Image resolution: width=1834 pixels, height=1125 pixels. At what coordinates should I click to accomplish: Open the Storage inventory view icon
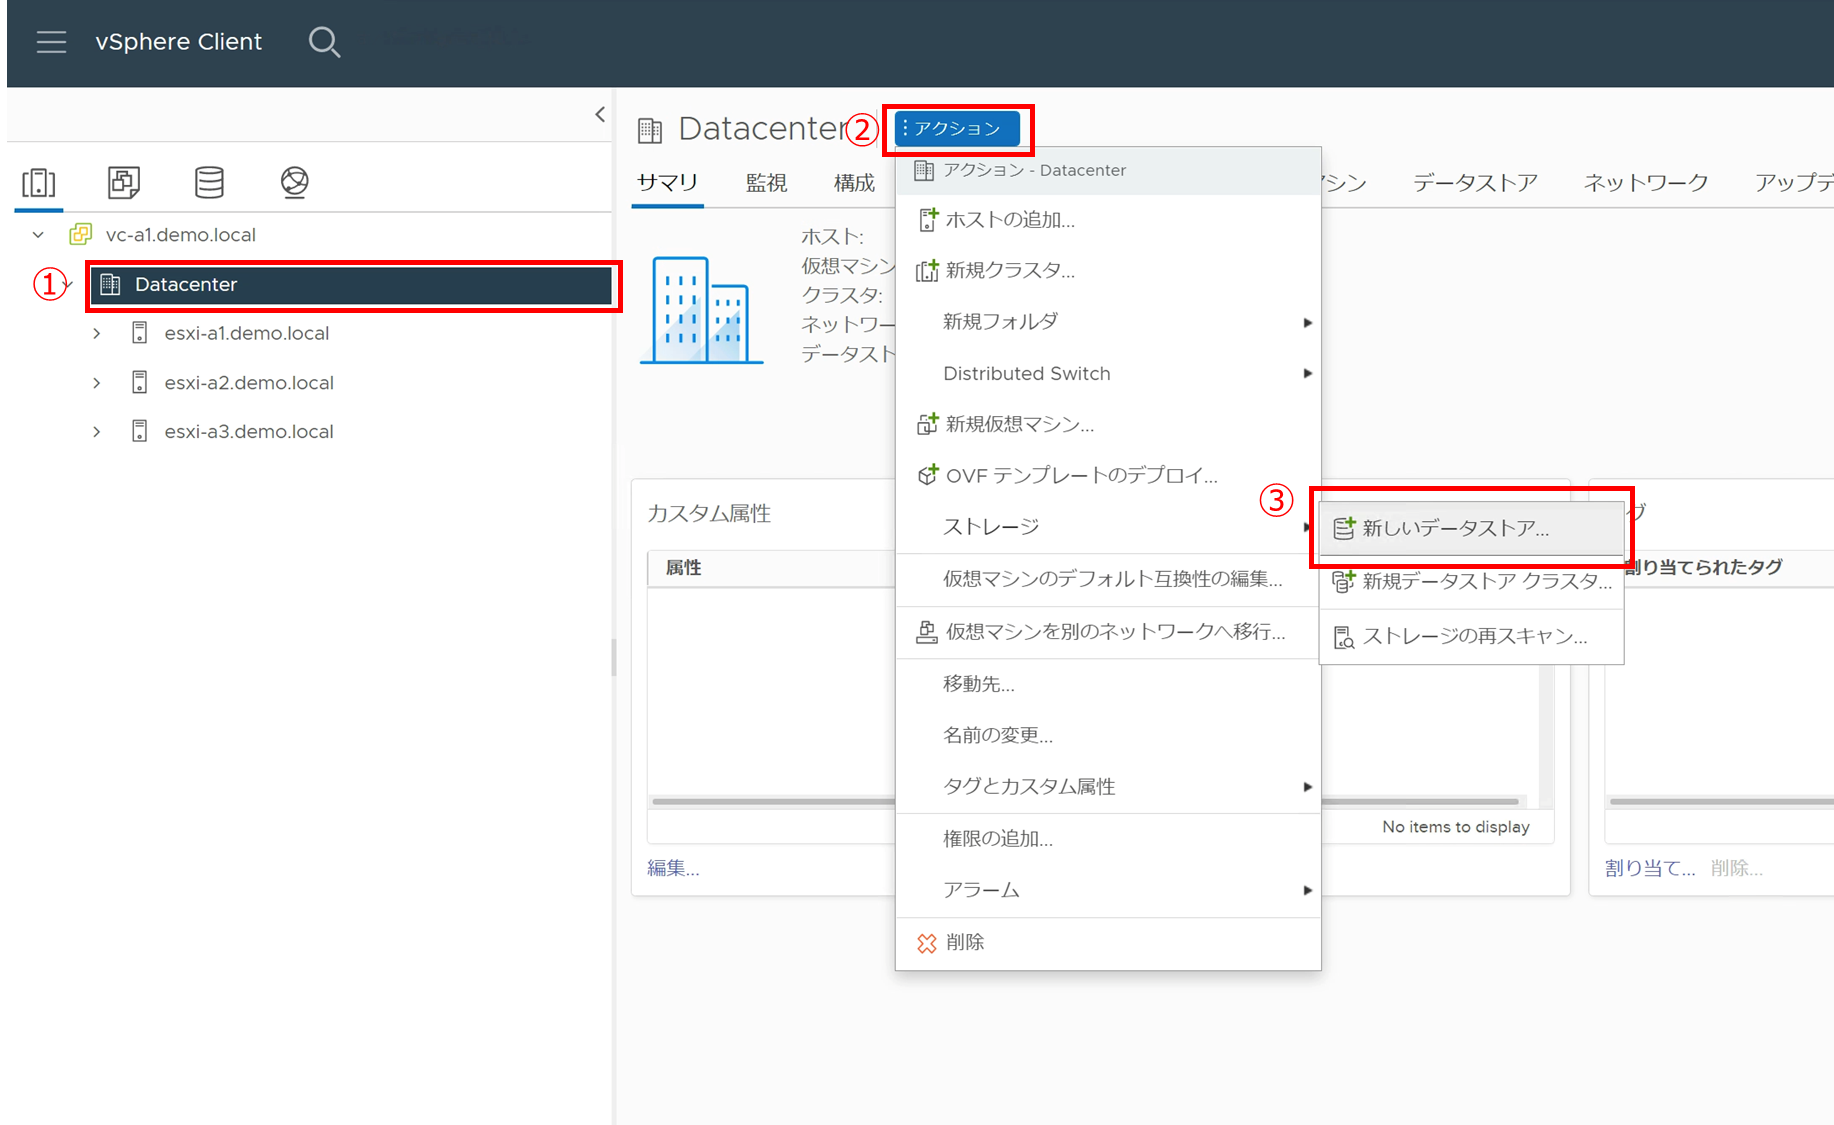click(209, 182)
